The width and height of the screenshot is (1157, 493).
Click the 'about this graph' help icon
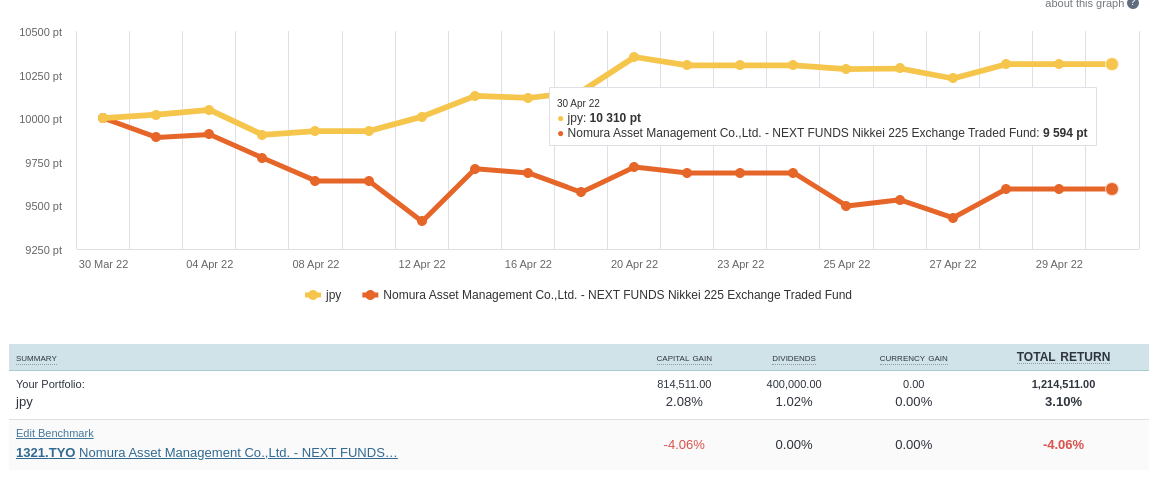(x=1133, y=3)
